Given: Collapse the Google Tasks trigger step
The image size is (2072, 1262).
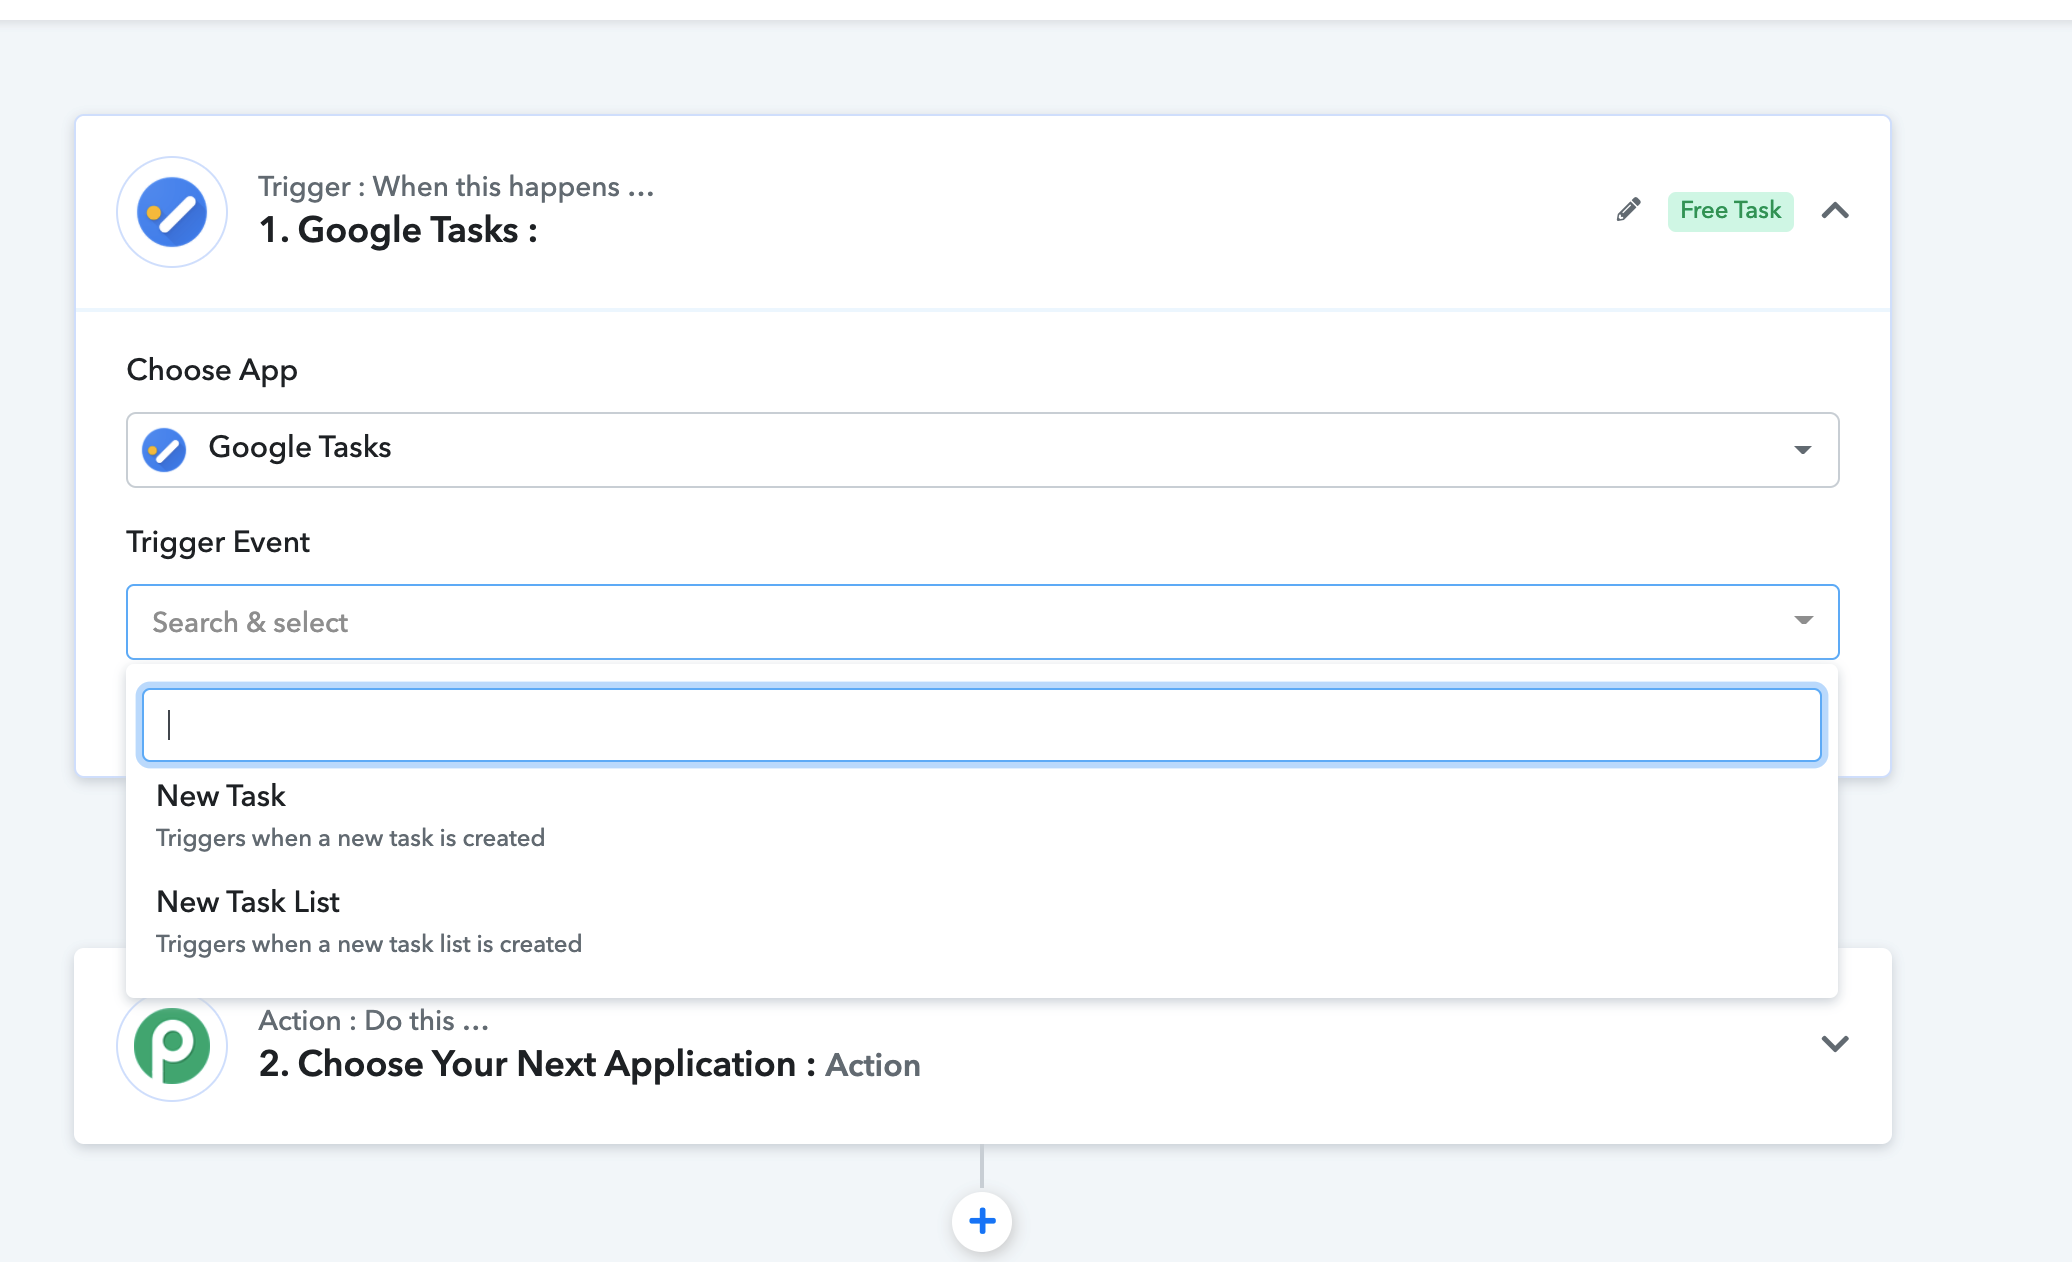Looking at the screenshot, I should point(1835,211).
